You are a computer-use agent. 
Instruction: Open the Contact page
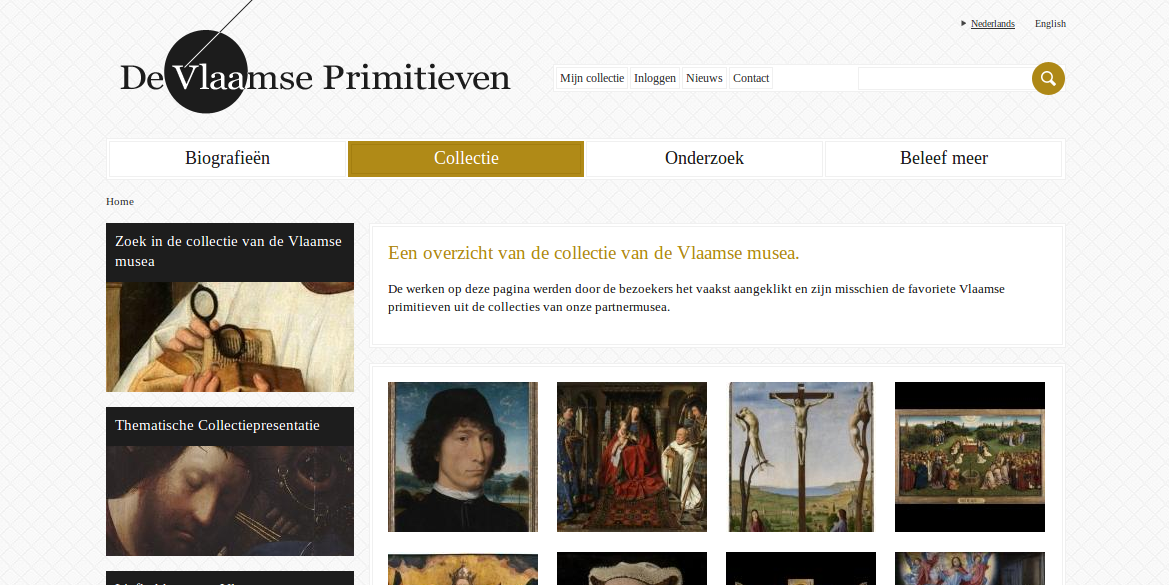tap(751, 78)
